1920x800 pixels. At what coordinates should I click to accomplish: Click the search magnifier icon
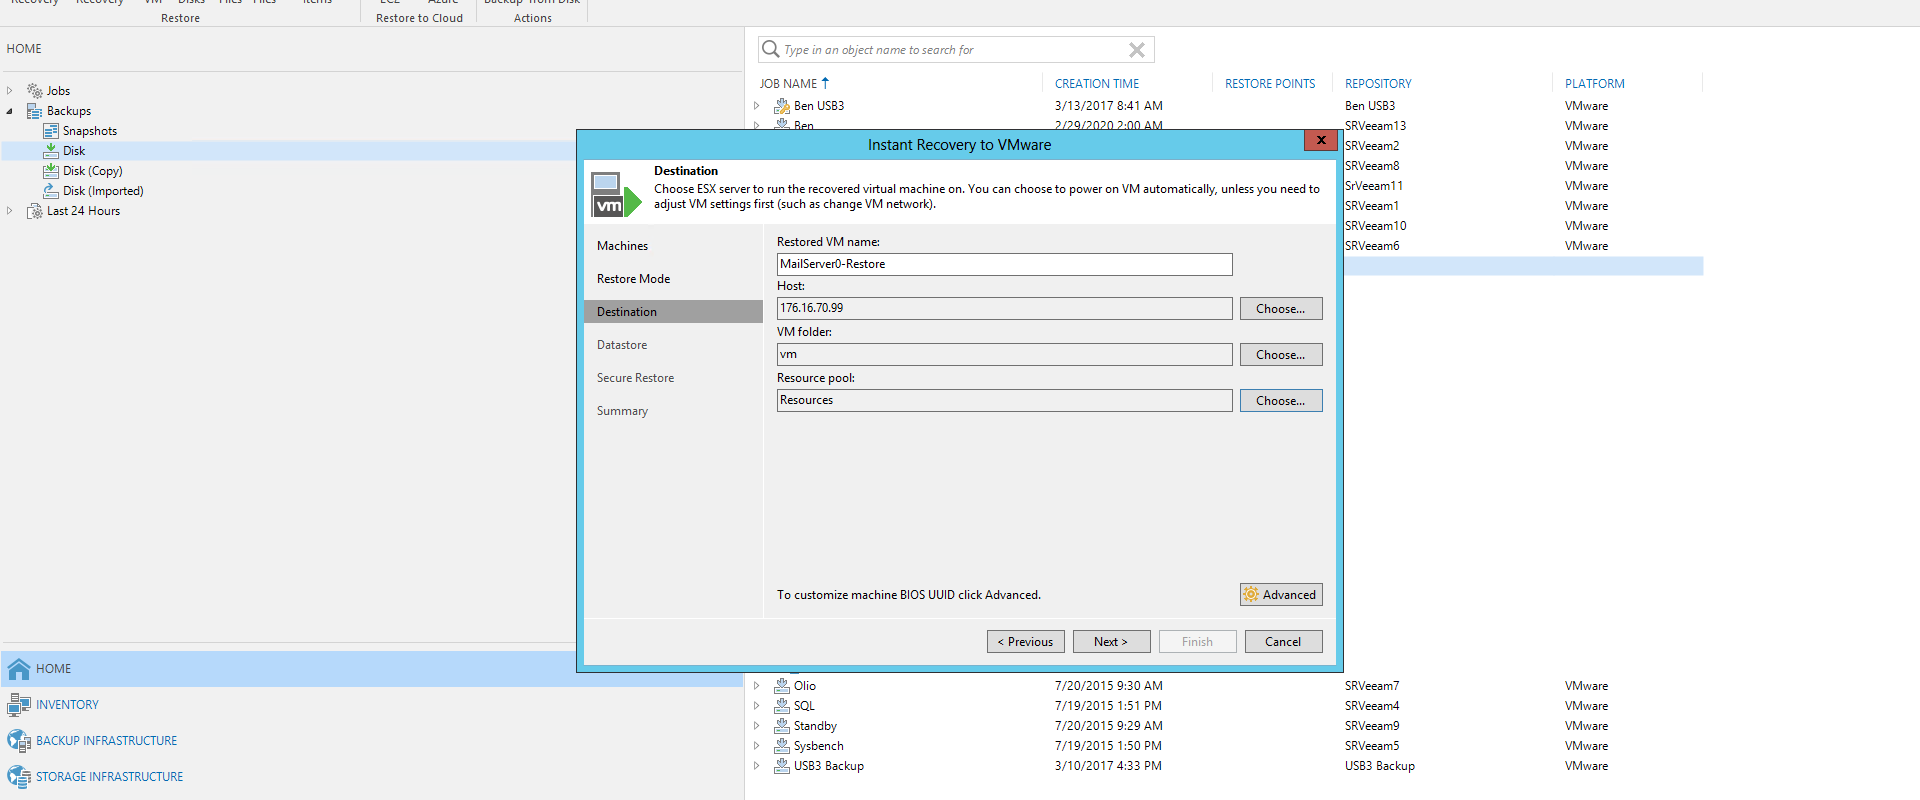point(770,49)
